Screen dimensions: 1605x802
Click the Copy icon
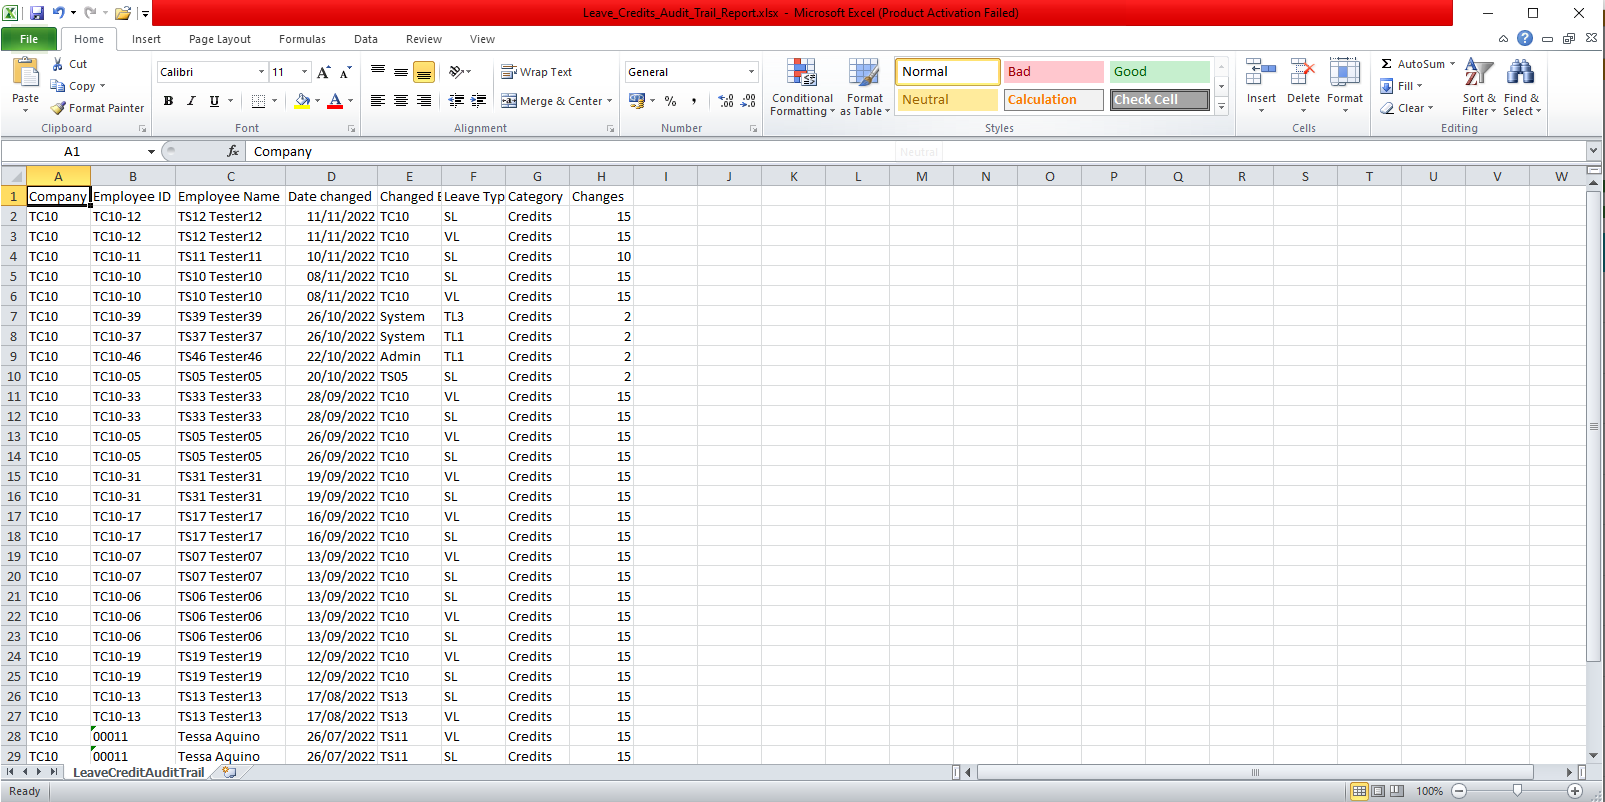(58, 86)
